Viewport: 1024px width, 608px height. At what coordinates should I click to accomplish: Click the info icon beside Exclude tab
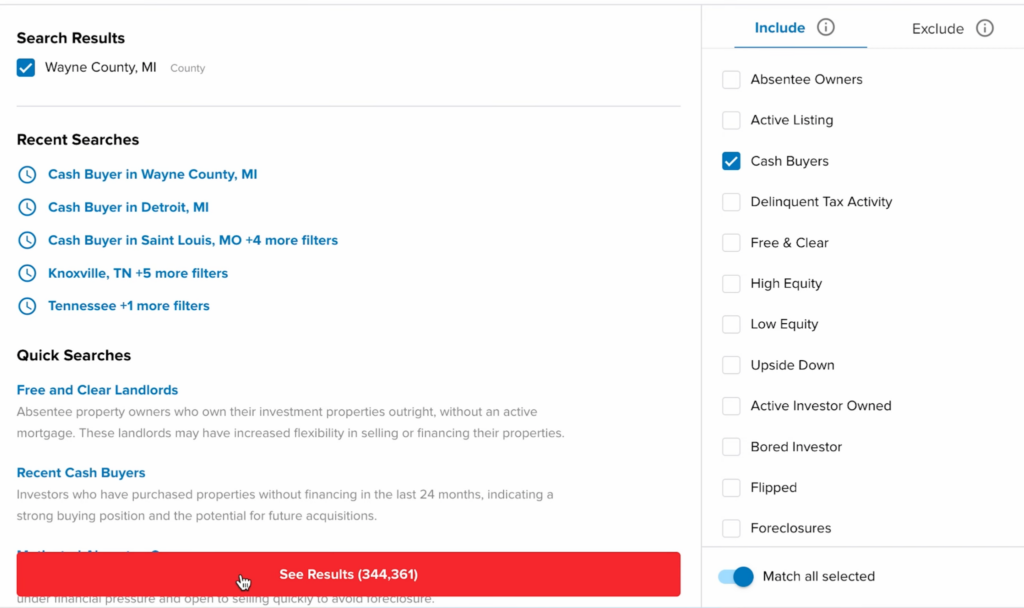[986, 28]
